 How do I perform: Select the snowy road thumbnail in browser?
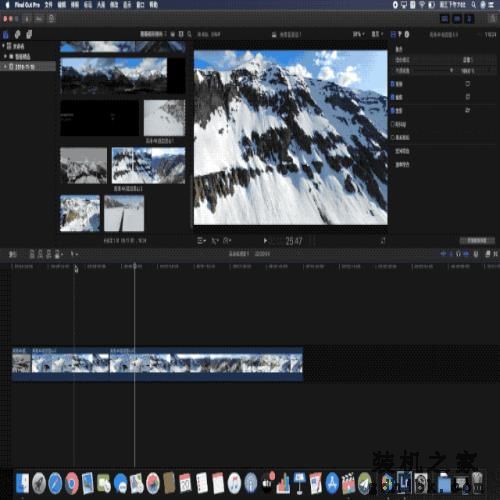tap(124, 213)
